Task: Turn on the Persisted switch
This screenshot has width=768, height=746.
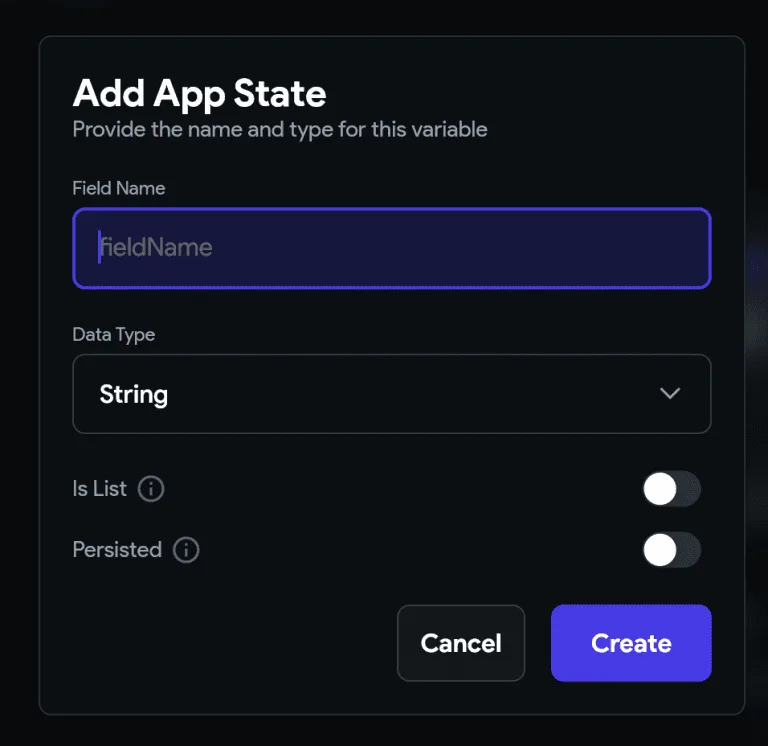Action: (671, 550)
